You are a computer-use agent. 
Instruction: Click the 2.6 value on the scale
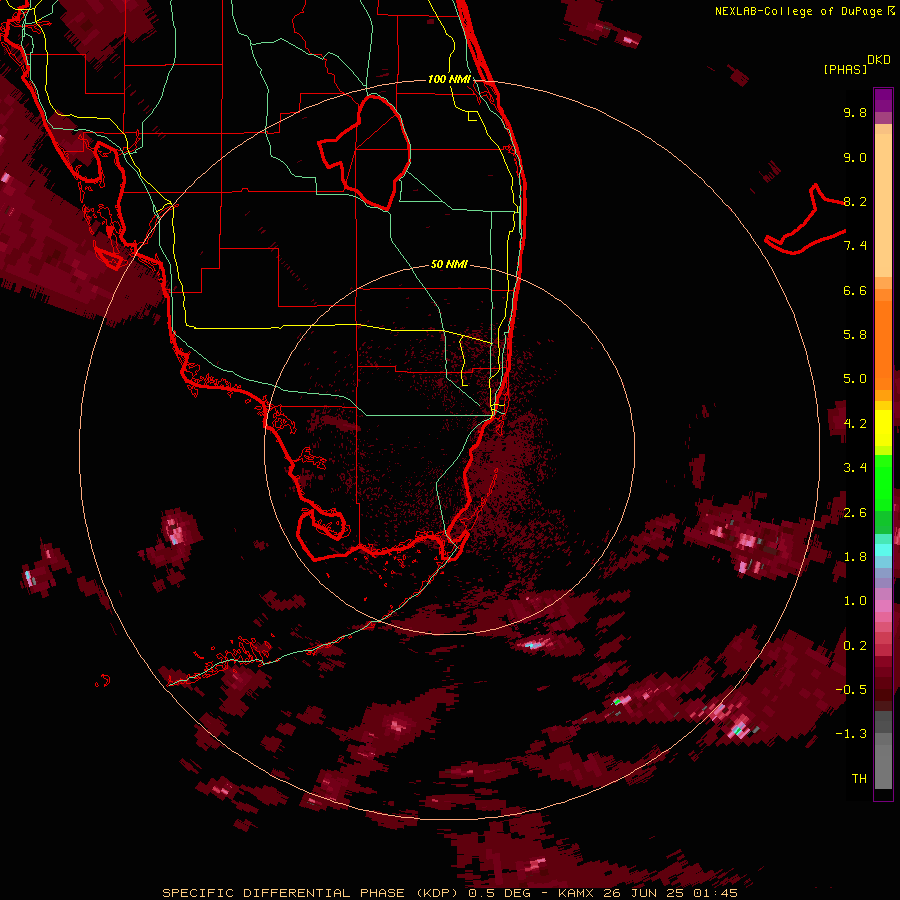tap(855, 513)
